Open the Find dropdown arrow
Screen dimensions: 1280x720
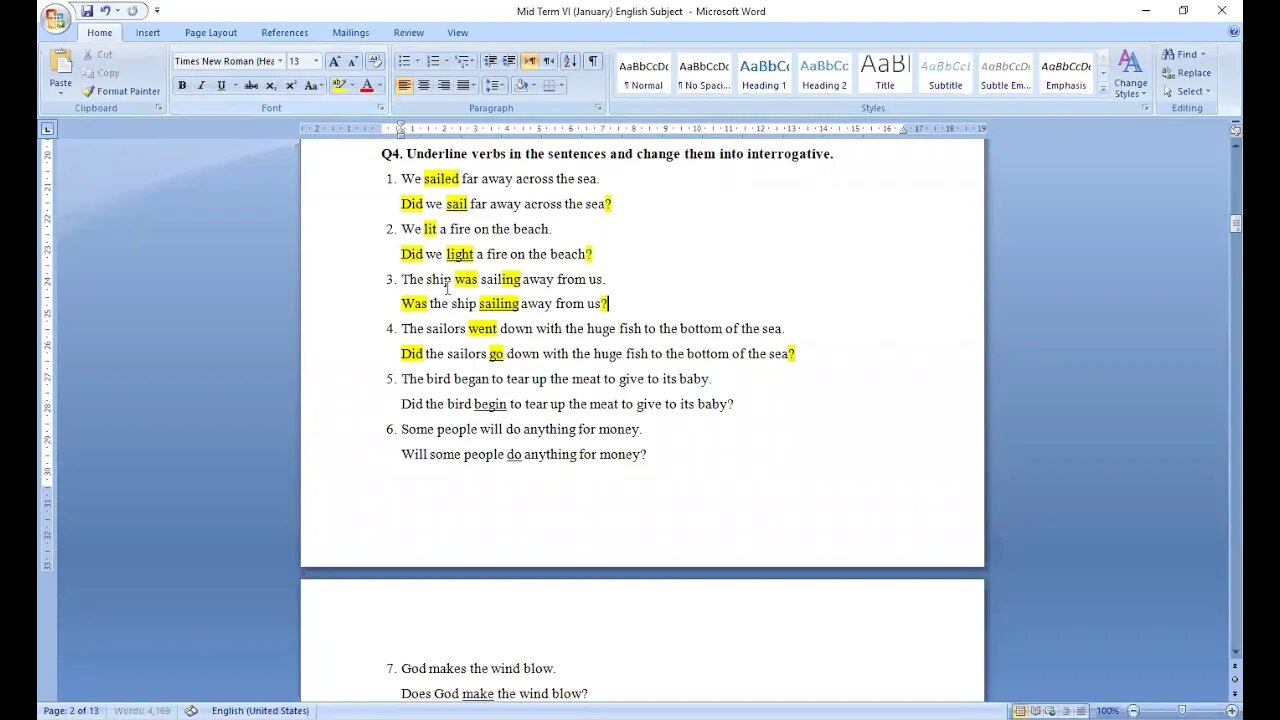pyautogui.click(x=1203, y=55)
